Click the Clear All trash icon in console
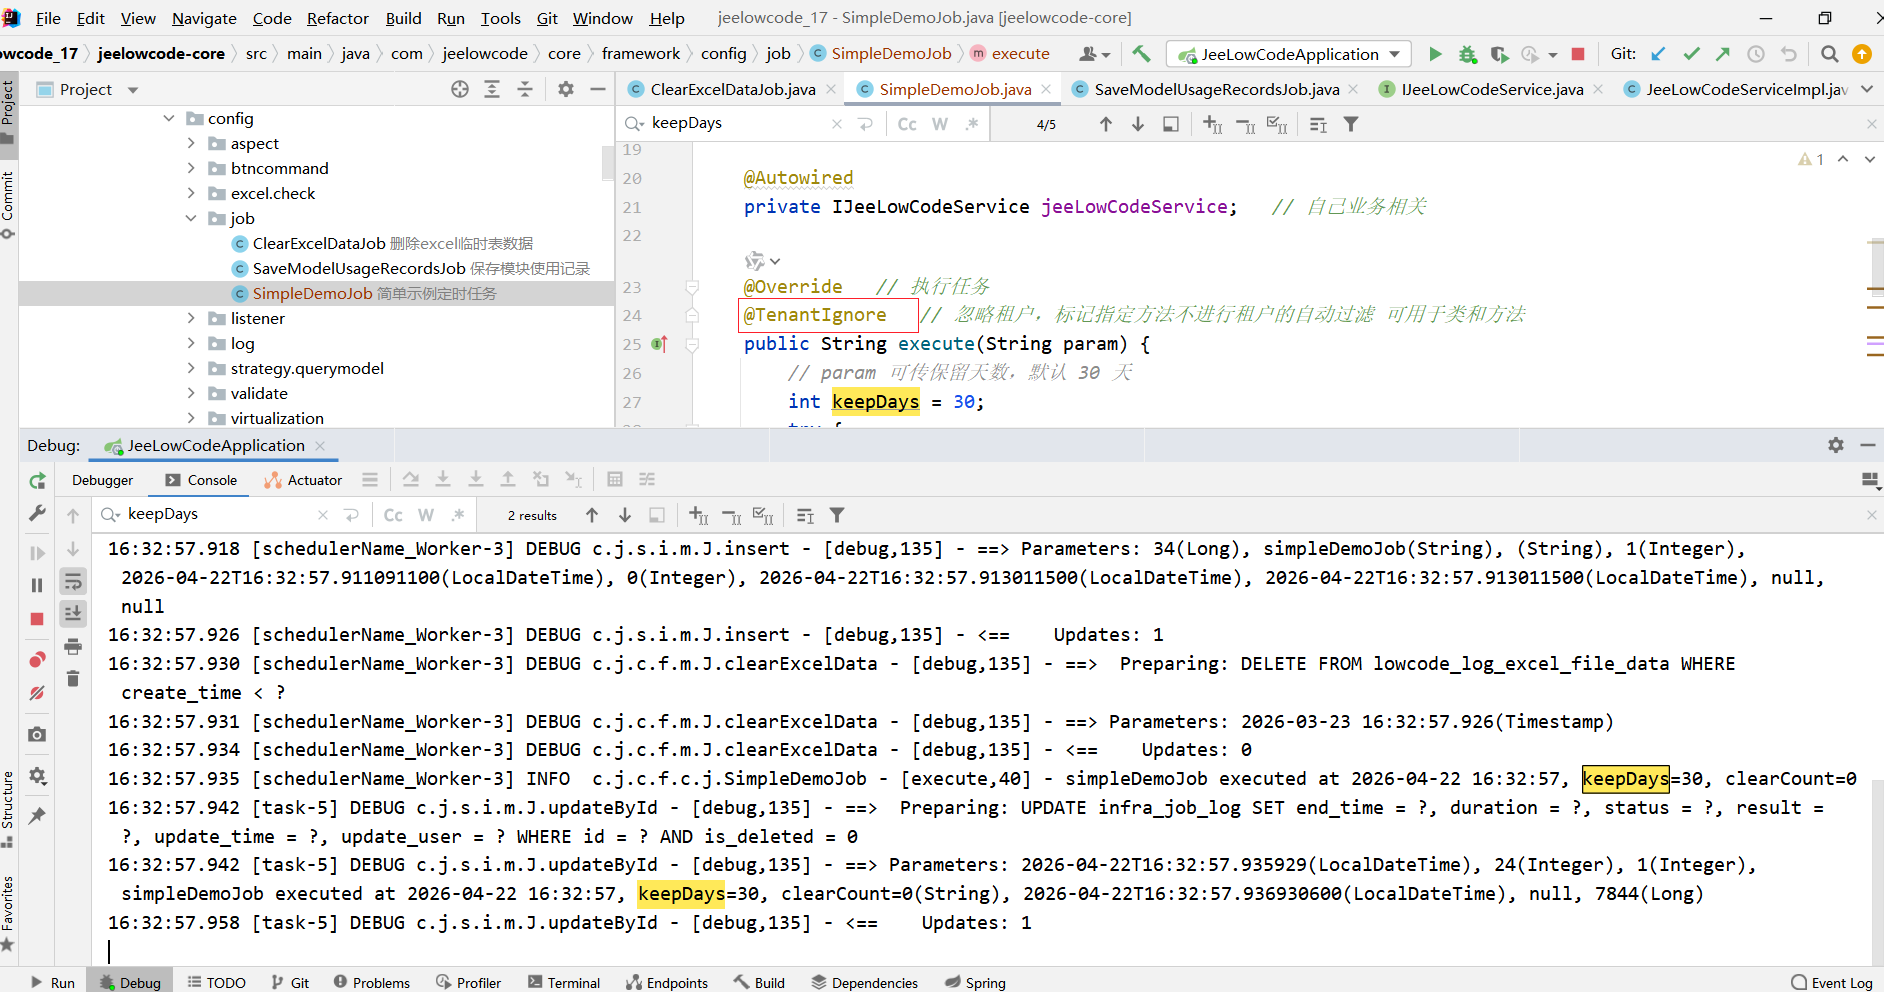The height and width of the screenshot is (992, 1884). pyautogui.click(x=73, y=679)
